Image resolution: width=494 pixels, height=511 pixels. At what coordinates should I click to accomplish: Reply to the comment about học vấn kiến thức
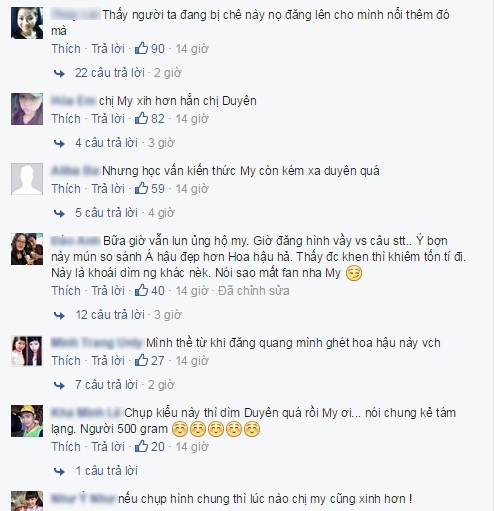point(108,189)
